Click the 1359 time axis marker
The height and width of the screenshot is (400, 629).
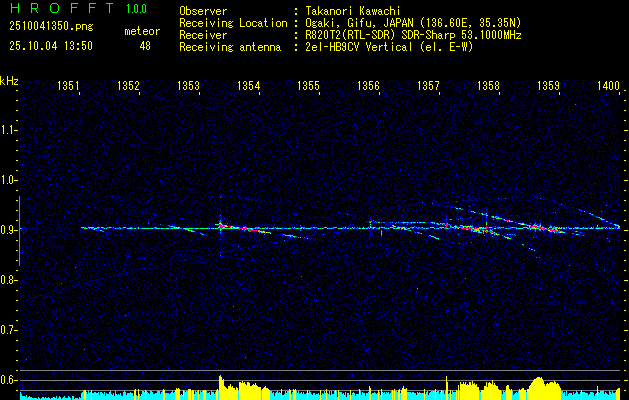tap(548, 85)
